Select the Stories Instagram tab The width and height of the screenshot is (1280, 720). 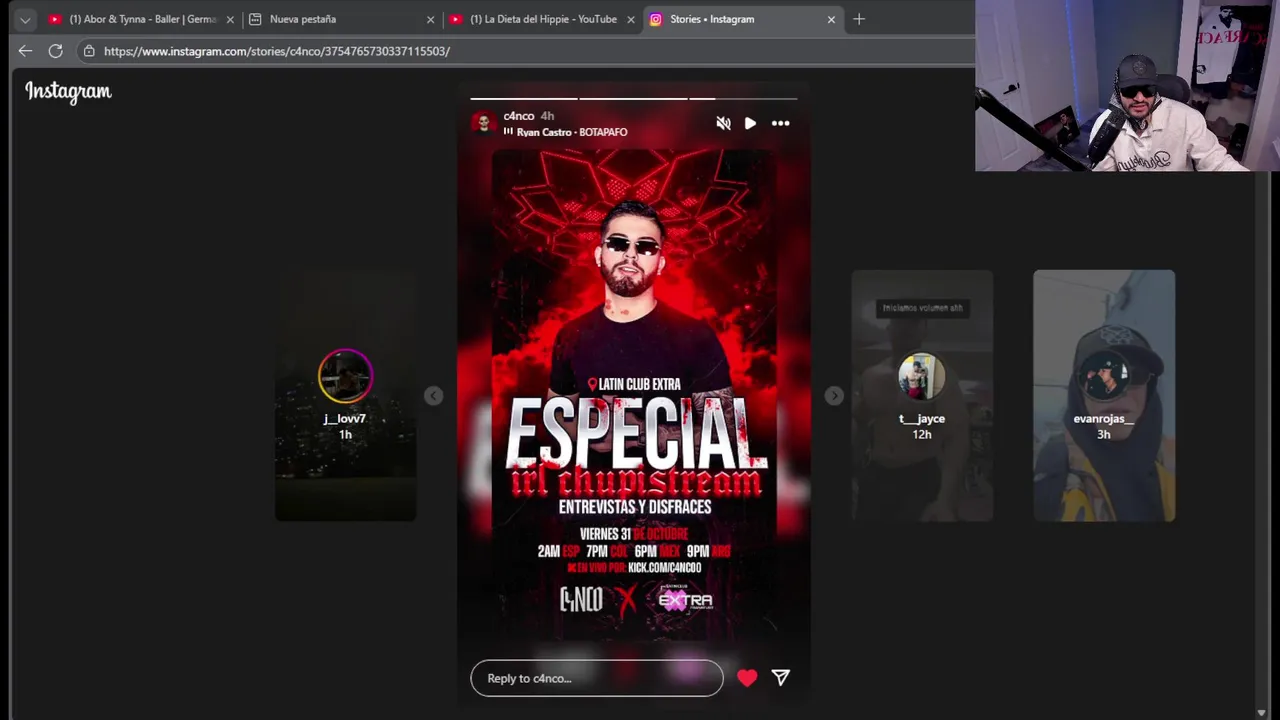click(742, 19)
